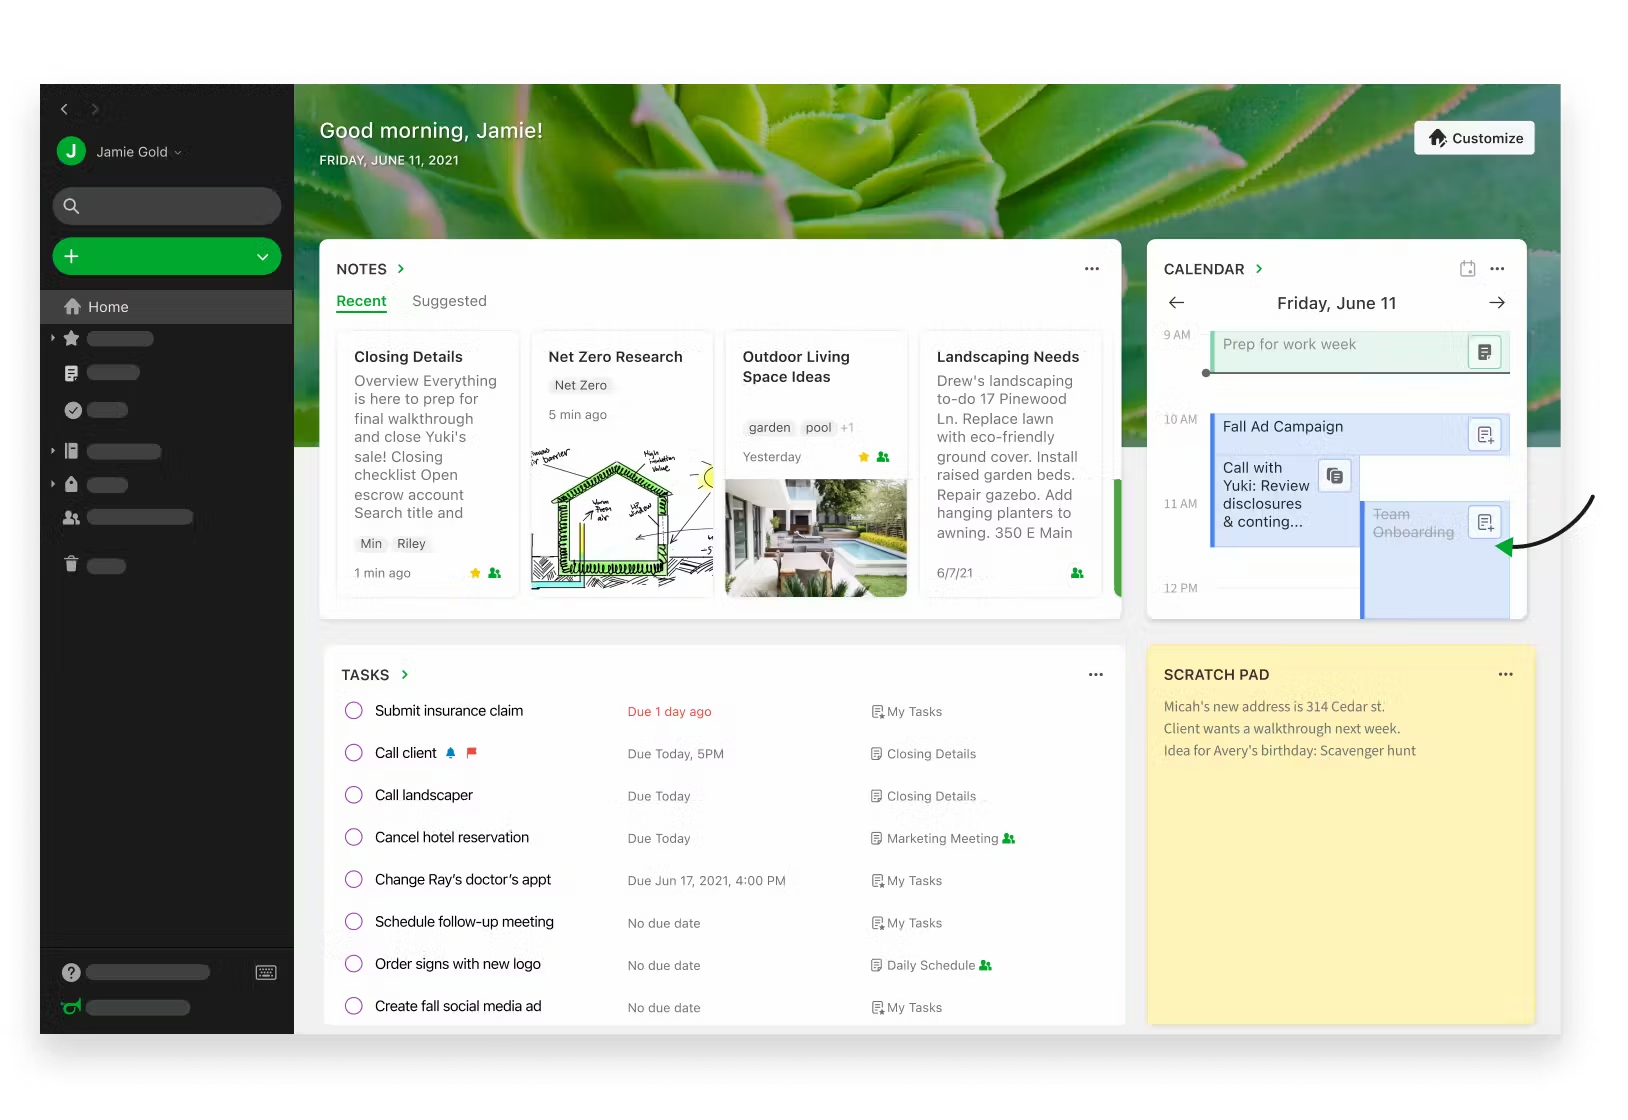Expand the Notebooks disclosure triangle in sidebar
The image size is (1628, 1120).
point(53,450)
